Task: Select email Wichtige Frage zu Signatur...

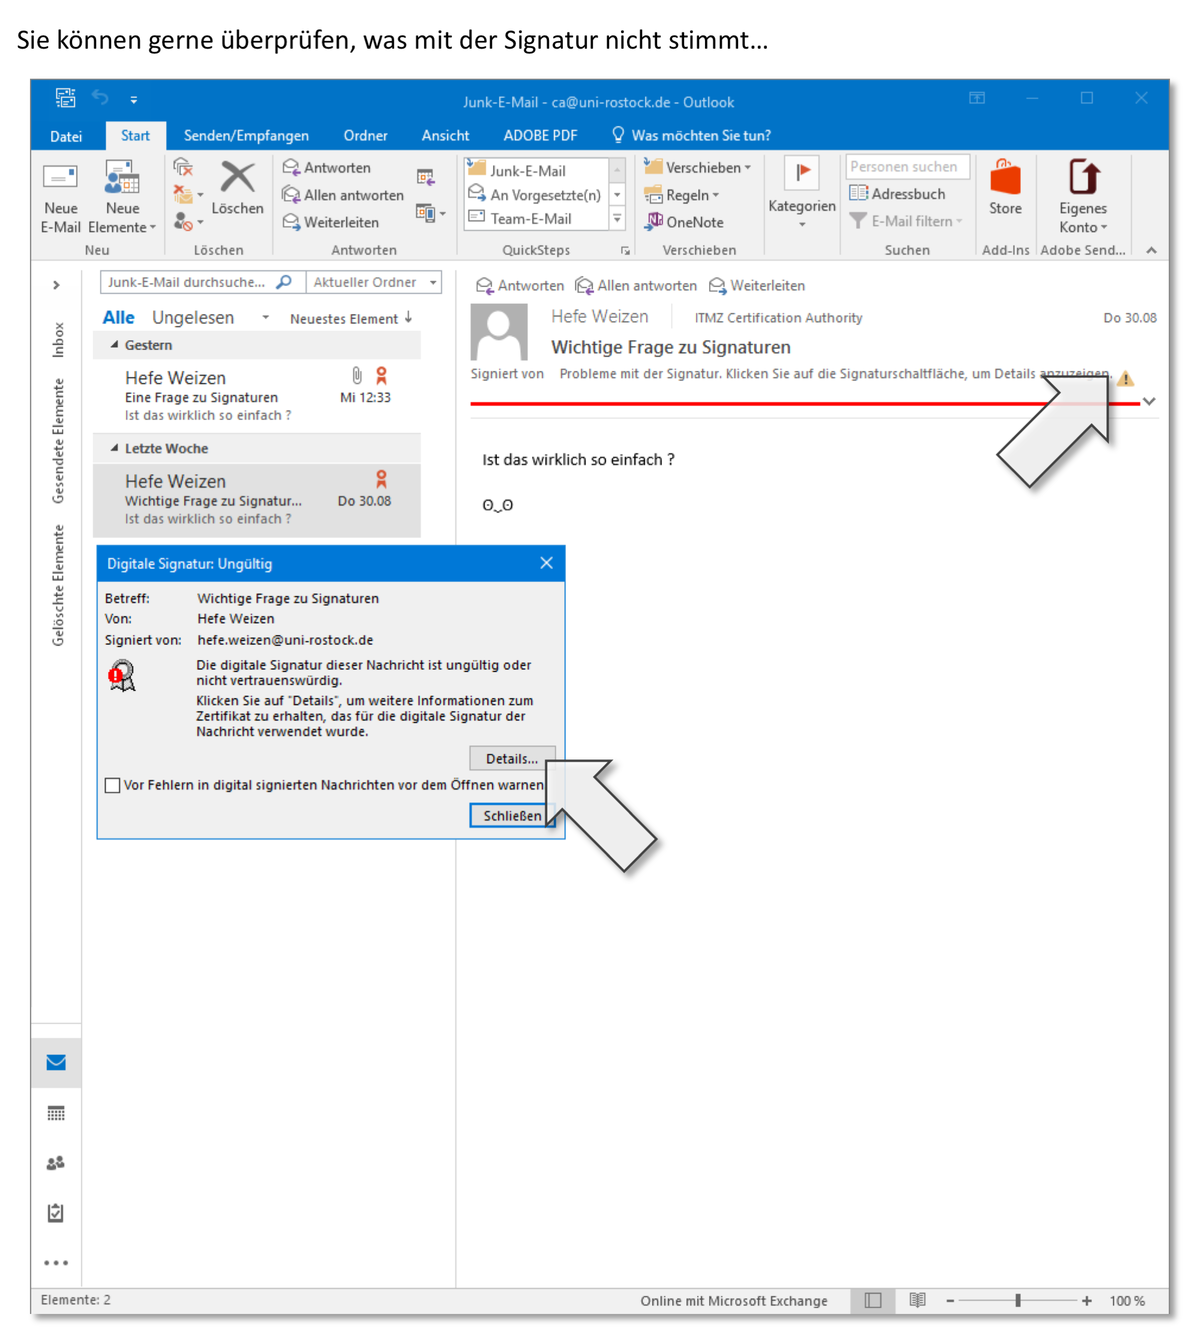Action: point(257,499)
